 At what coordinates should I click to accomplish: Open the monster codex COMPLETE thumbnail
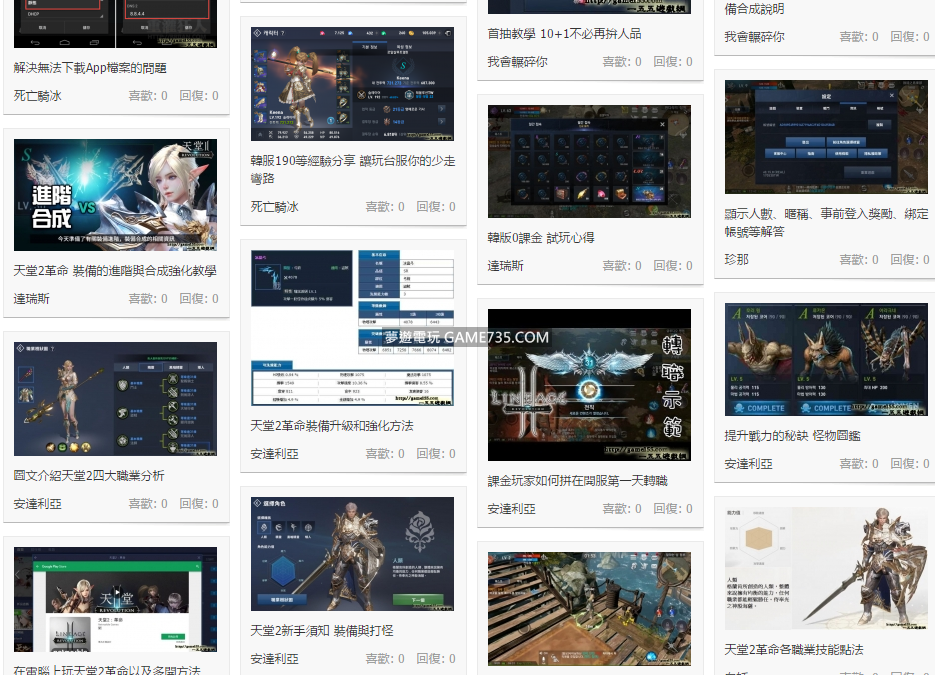pos(826,360)
